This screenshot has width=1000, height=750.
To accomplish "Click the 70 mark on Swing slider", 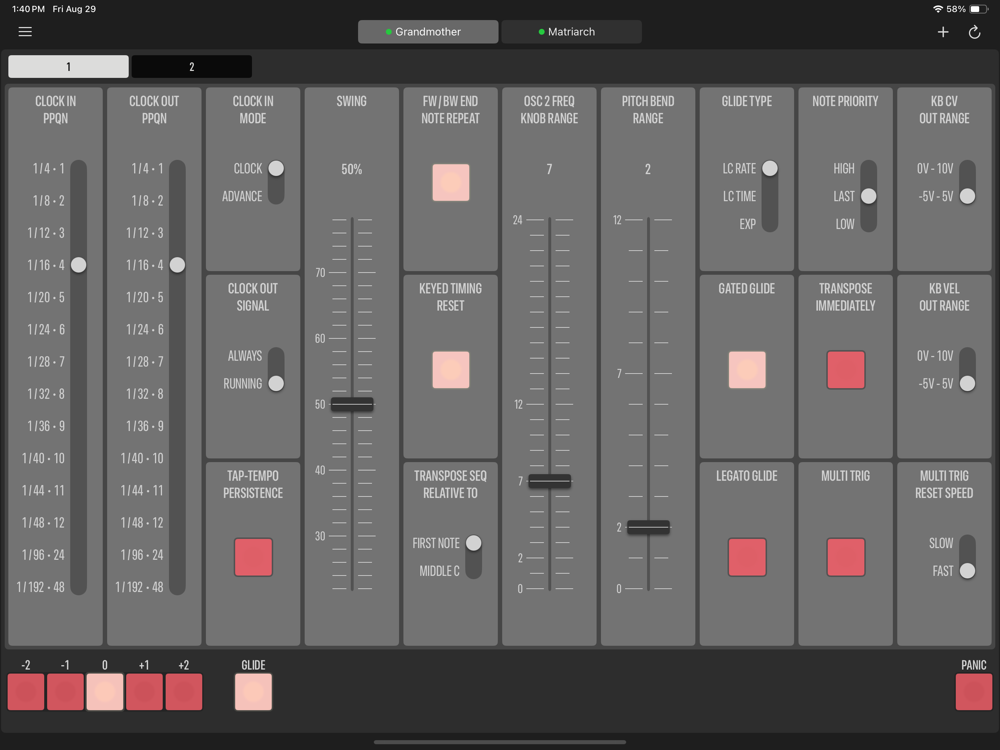I will (x=320, y=273).
